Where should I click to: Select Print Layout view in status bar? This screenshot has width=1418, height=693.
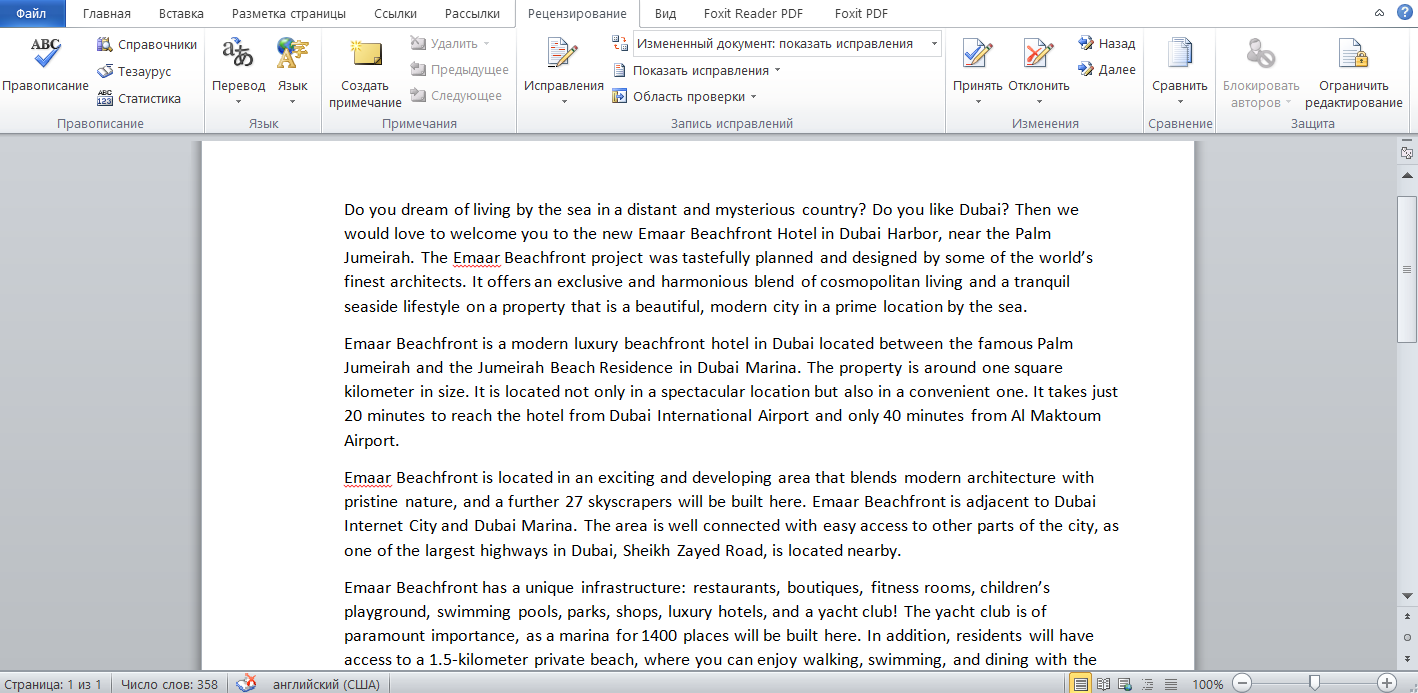pos(1080,684)
